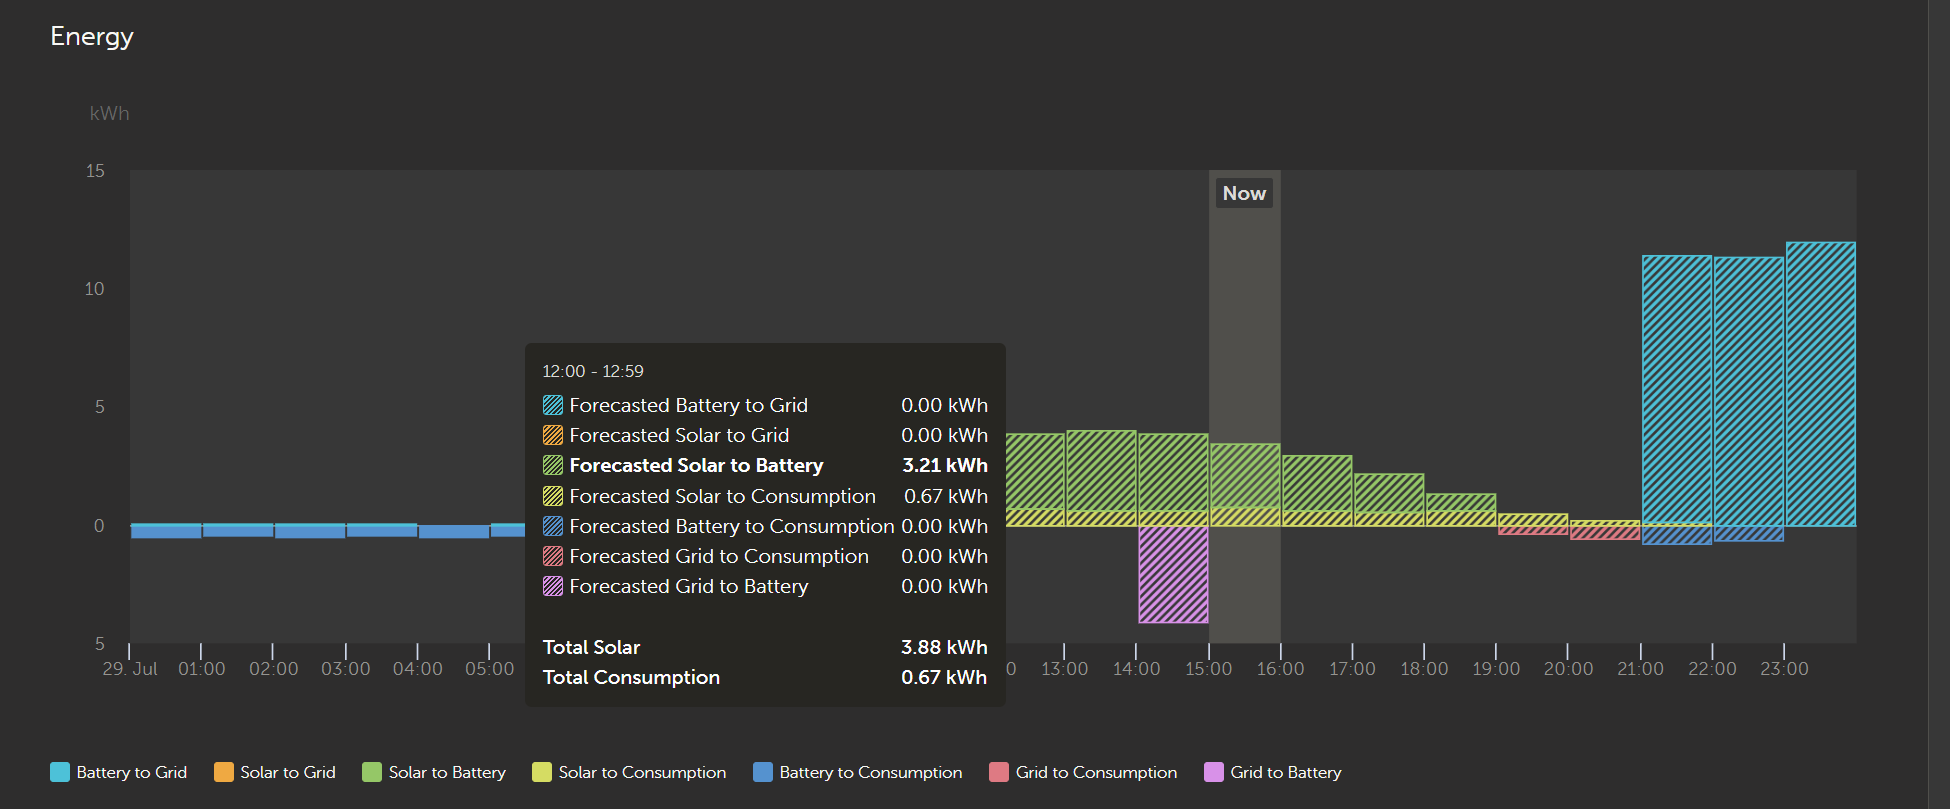Select the cyan hatched bar at 21:00

1676,390
